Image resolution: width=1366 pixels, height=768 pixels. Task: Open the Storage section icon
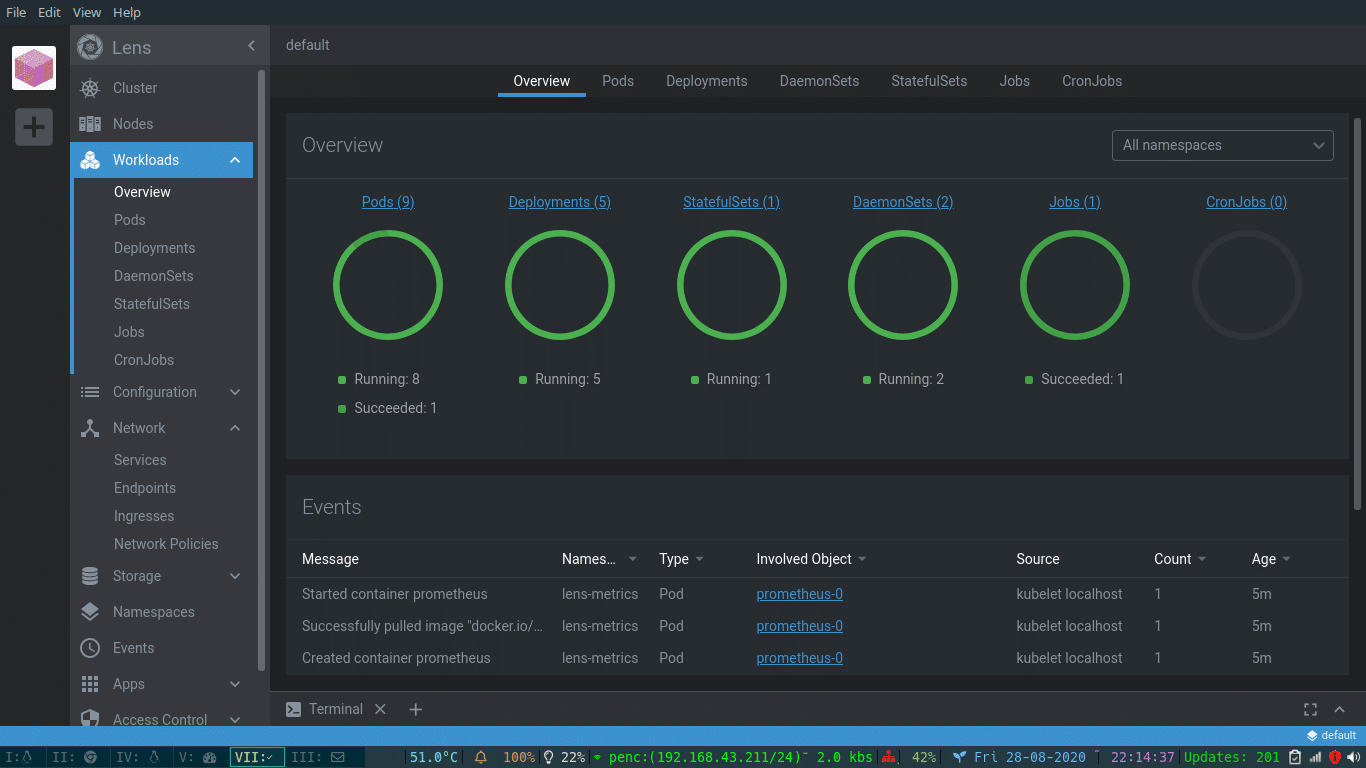tap(89, 576)
